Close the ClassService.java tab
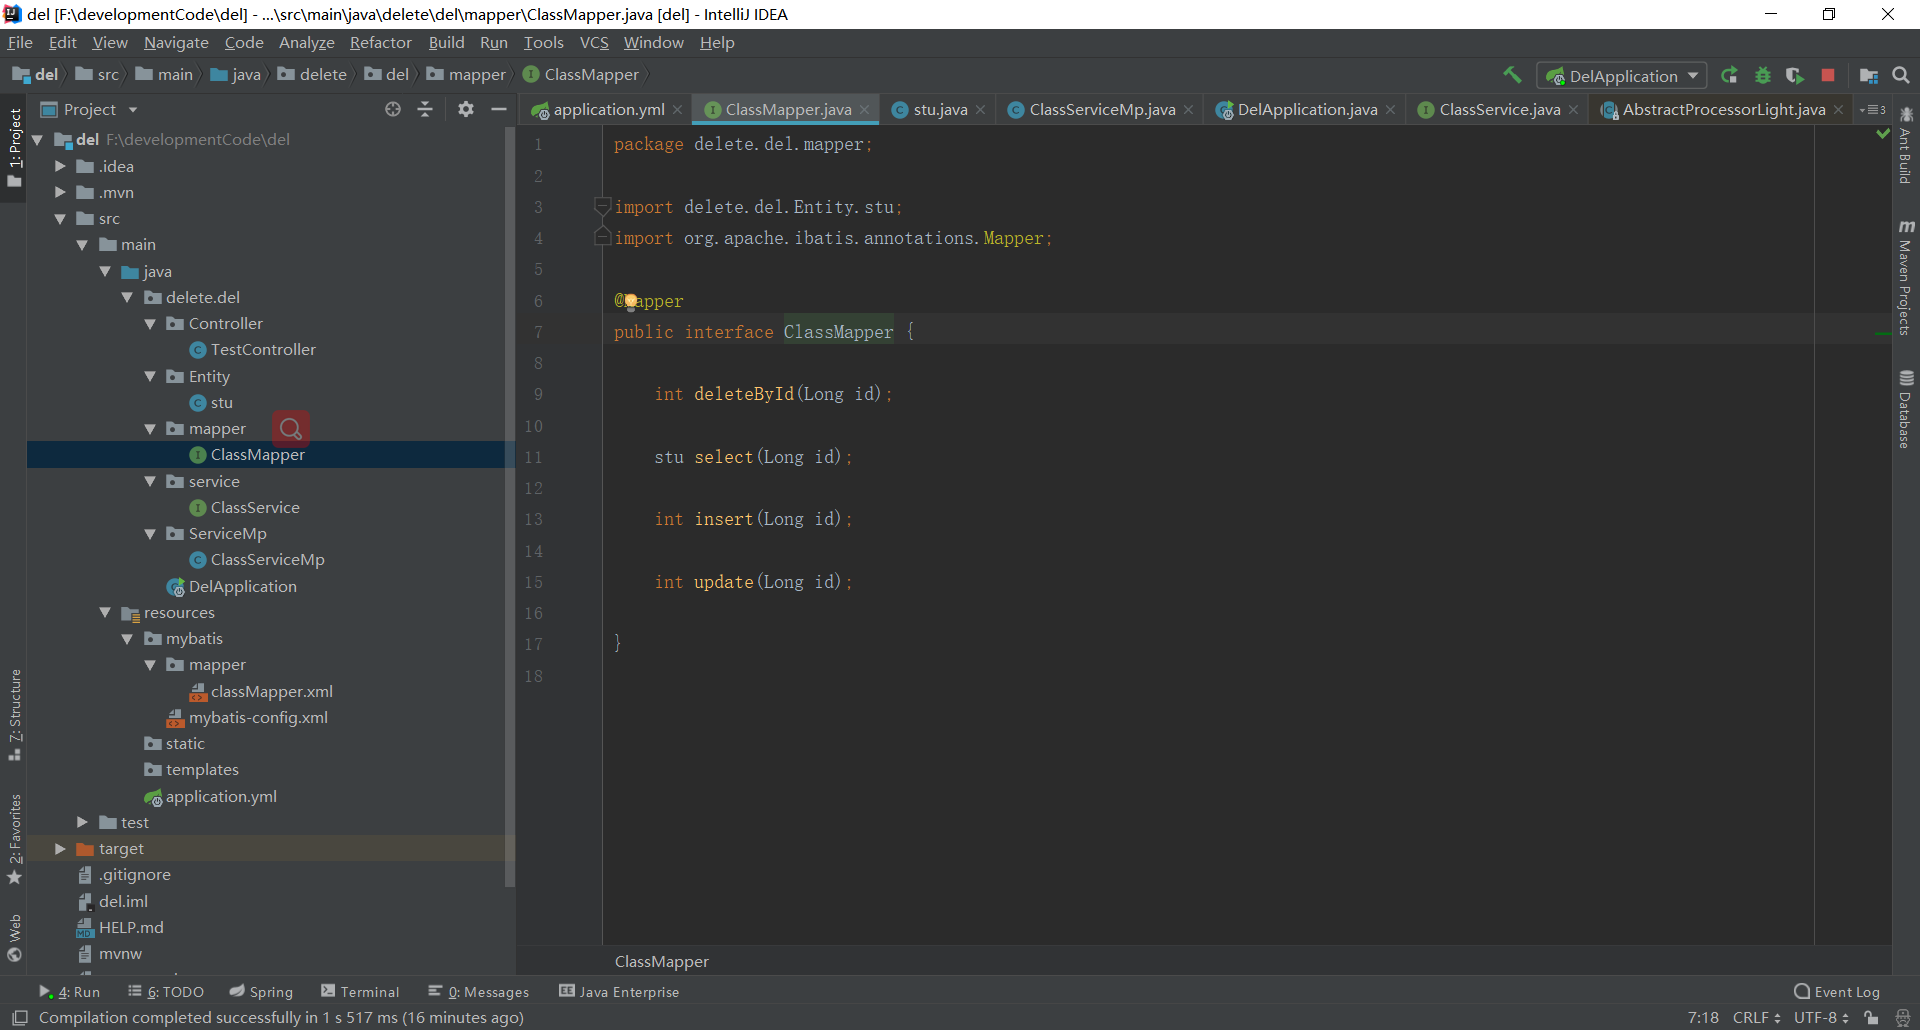This screenshot has height=1030, width=1920. pos(1574,110)
